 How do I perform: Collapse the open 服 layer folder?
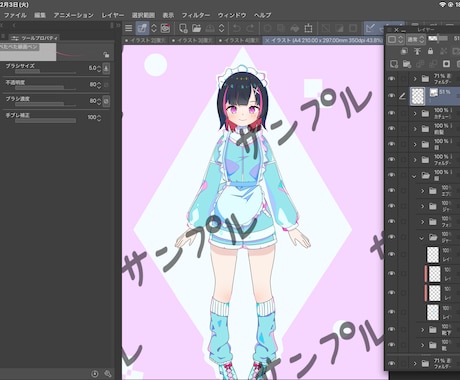[414, 176]
